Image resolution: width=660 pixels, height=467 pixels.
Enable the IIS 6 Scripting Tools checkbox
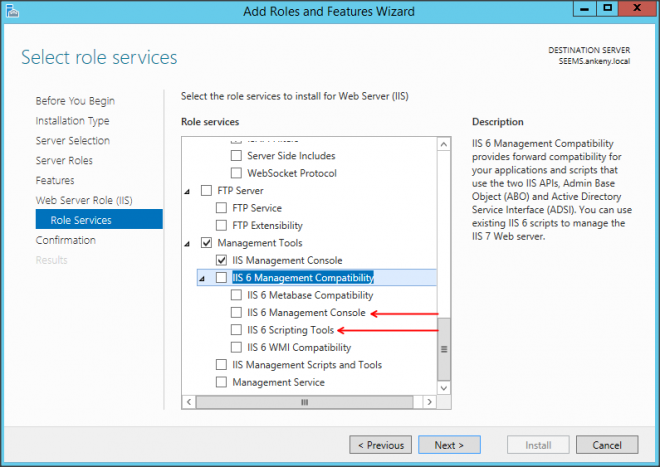point(237,330)
